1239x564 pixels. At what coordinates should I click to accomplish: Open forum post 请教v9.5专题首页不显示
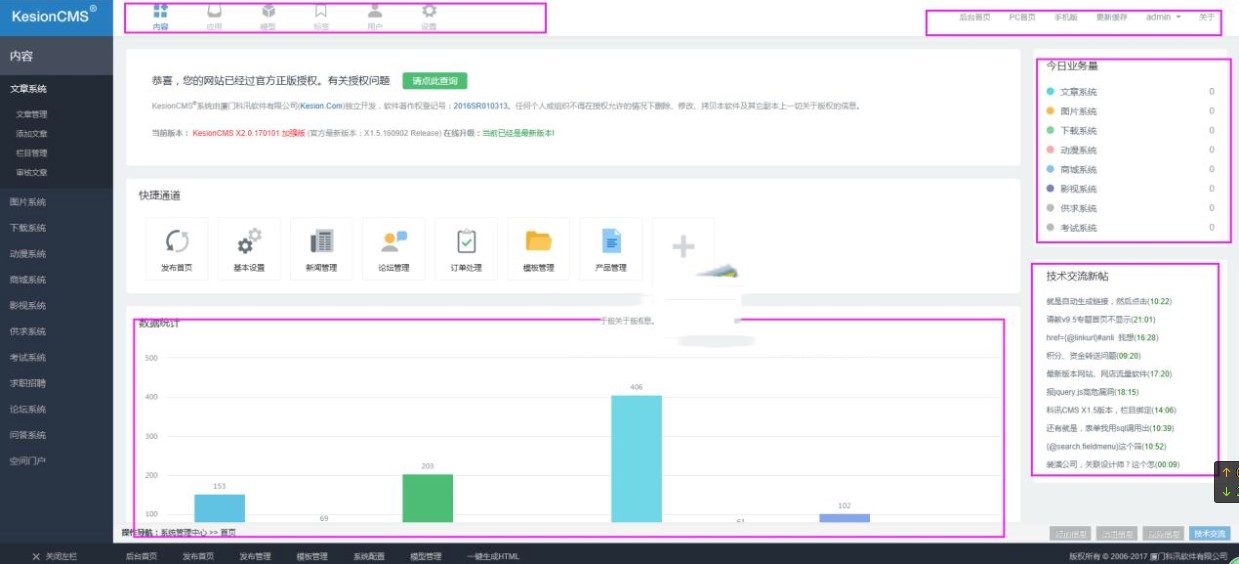[x=1101, y=319]
